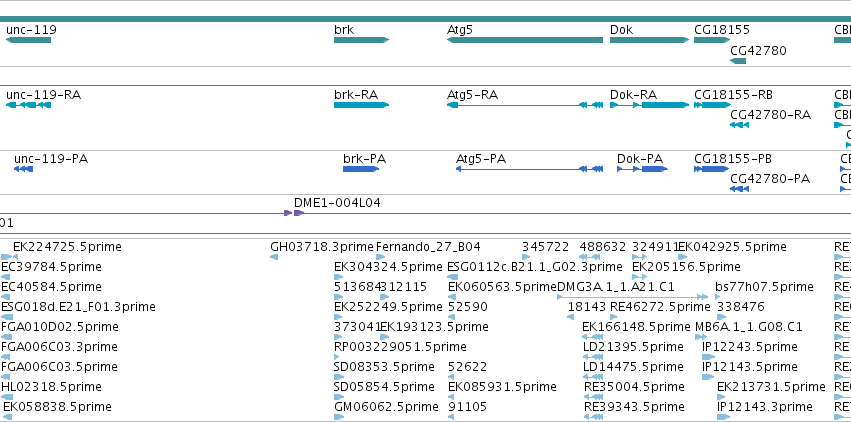Click the GH03718.3prime EST label
The height and width of the screenshot is (422, 851).
[322, 247]
